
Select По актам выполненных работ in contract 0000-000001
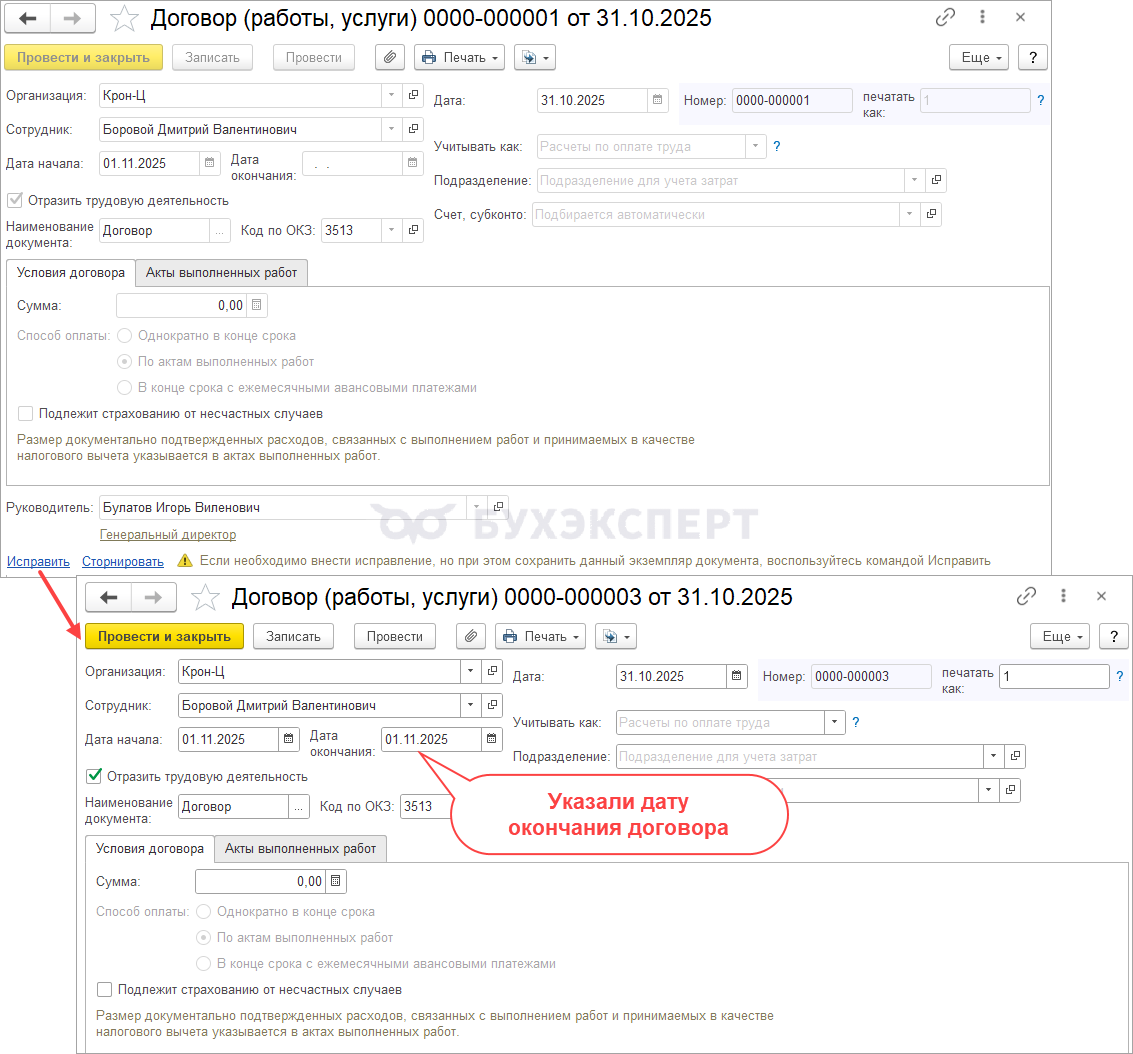click(124, 361)
